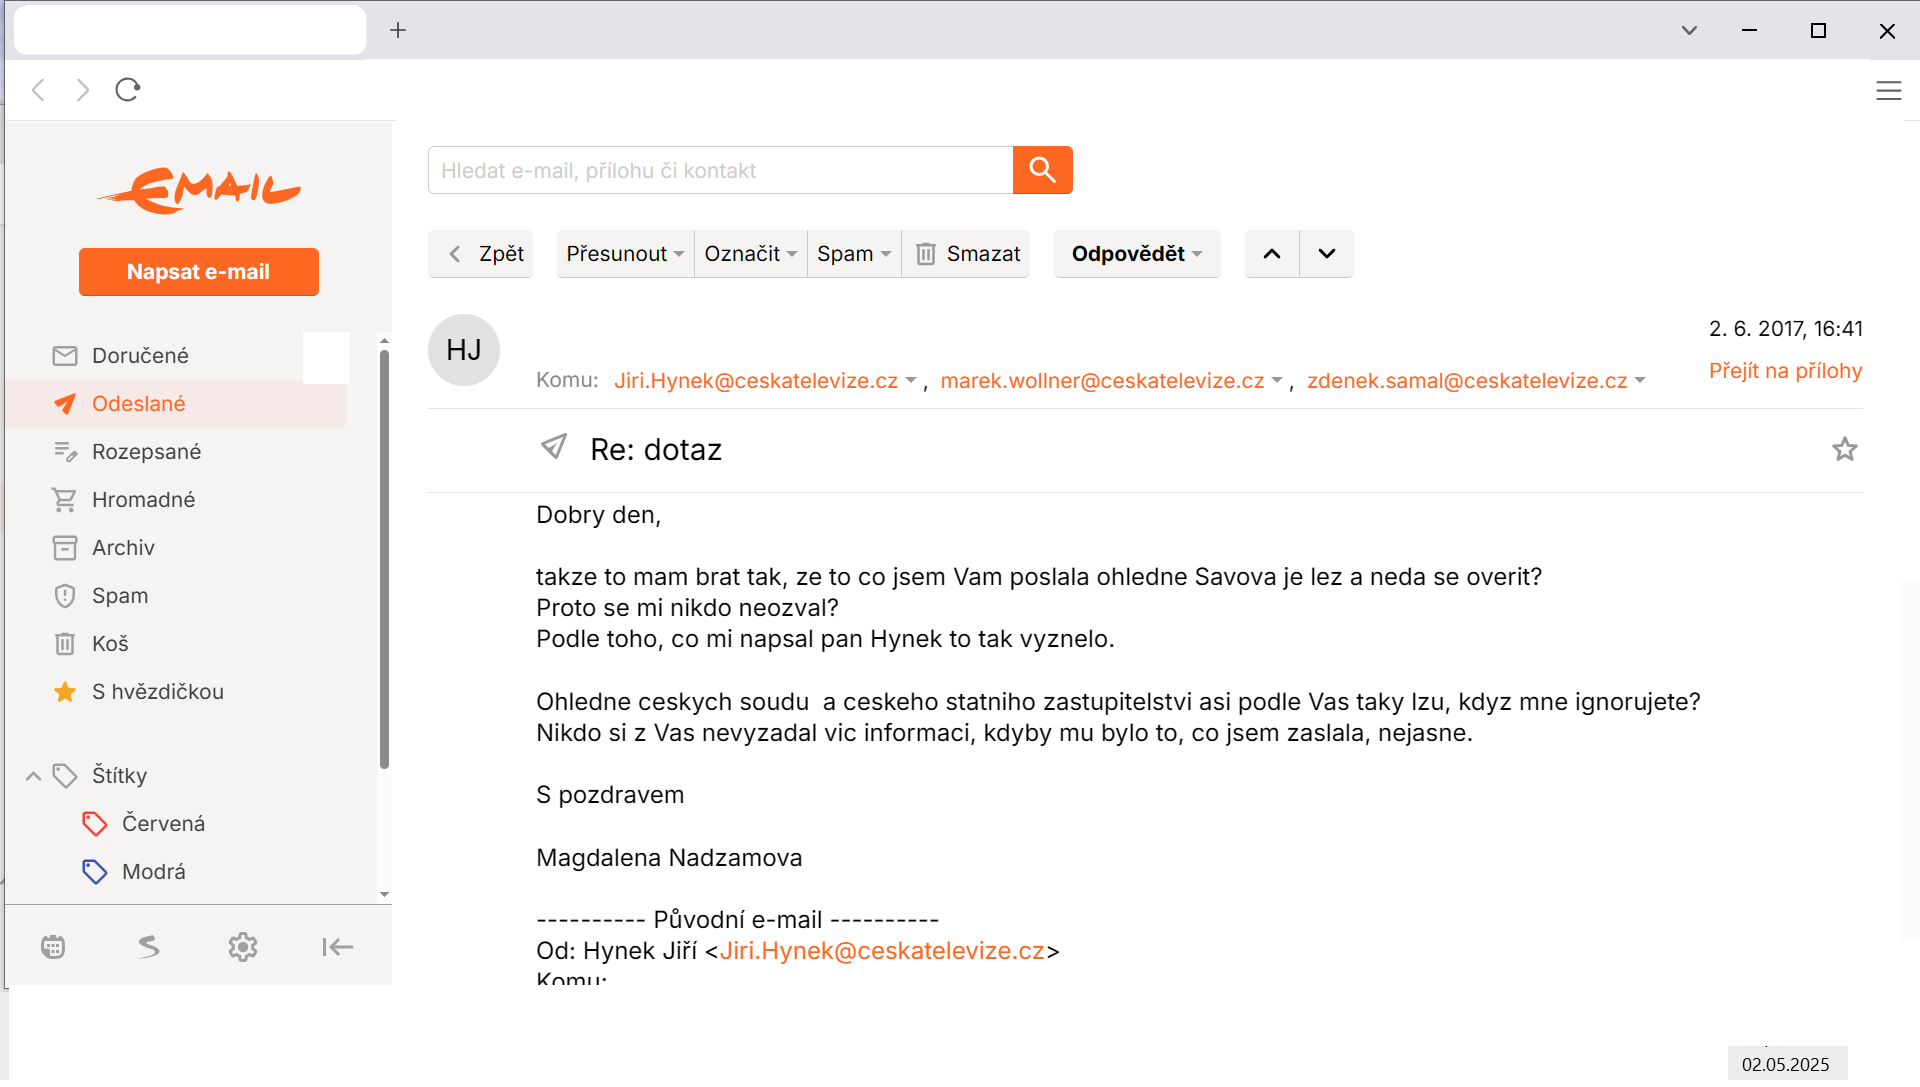
Task: Open the browser hamburger menu
Action: 1888,90
